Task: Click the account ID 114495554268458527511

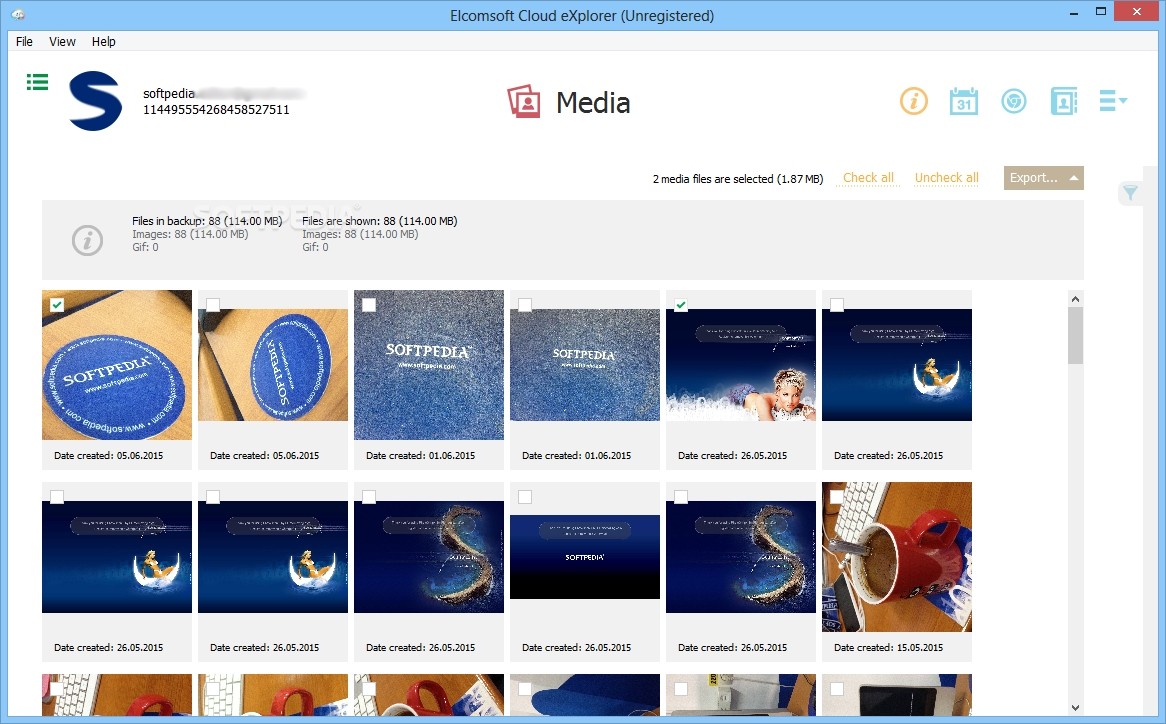Action: click(x=216, y=110)
